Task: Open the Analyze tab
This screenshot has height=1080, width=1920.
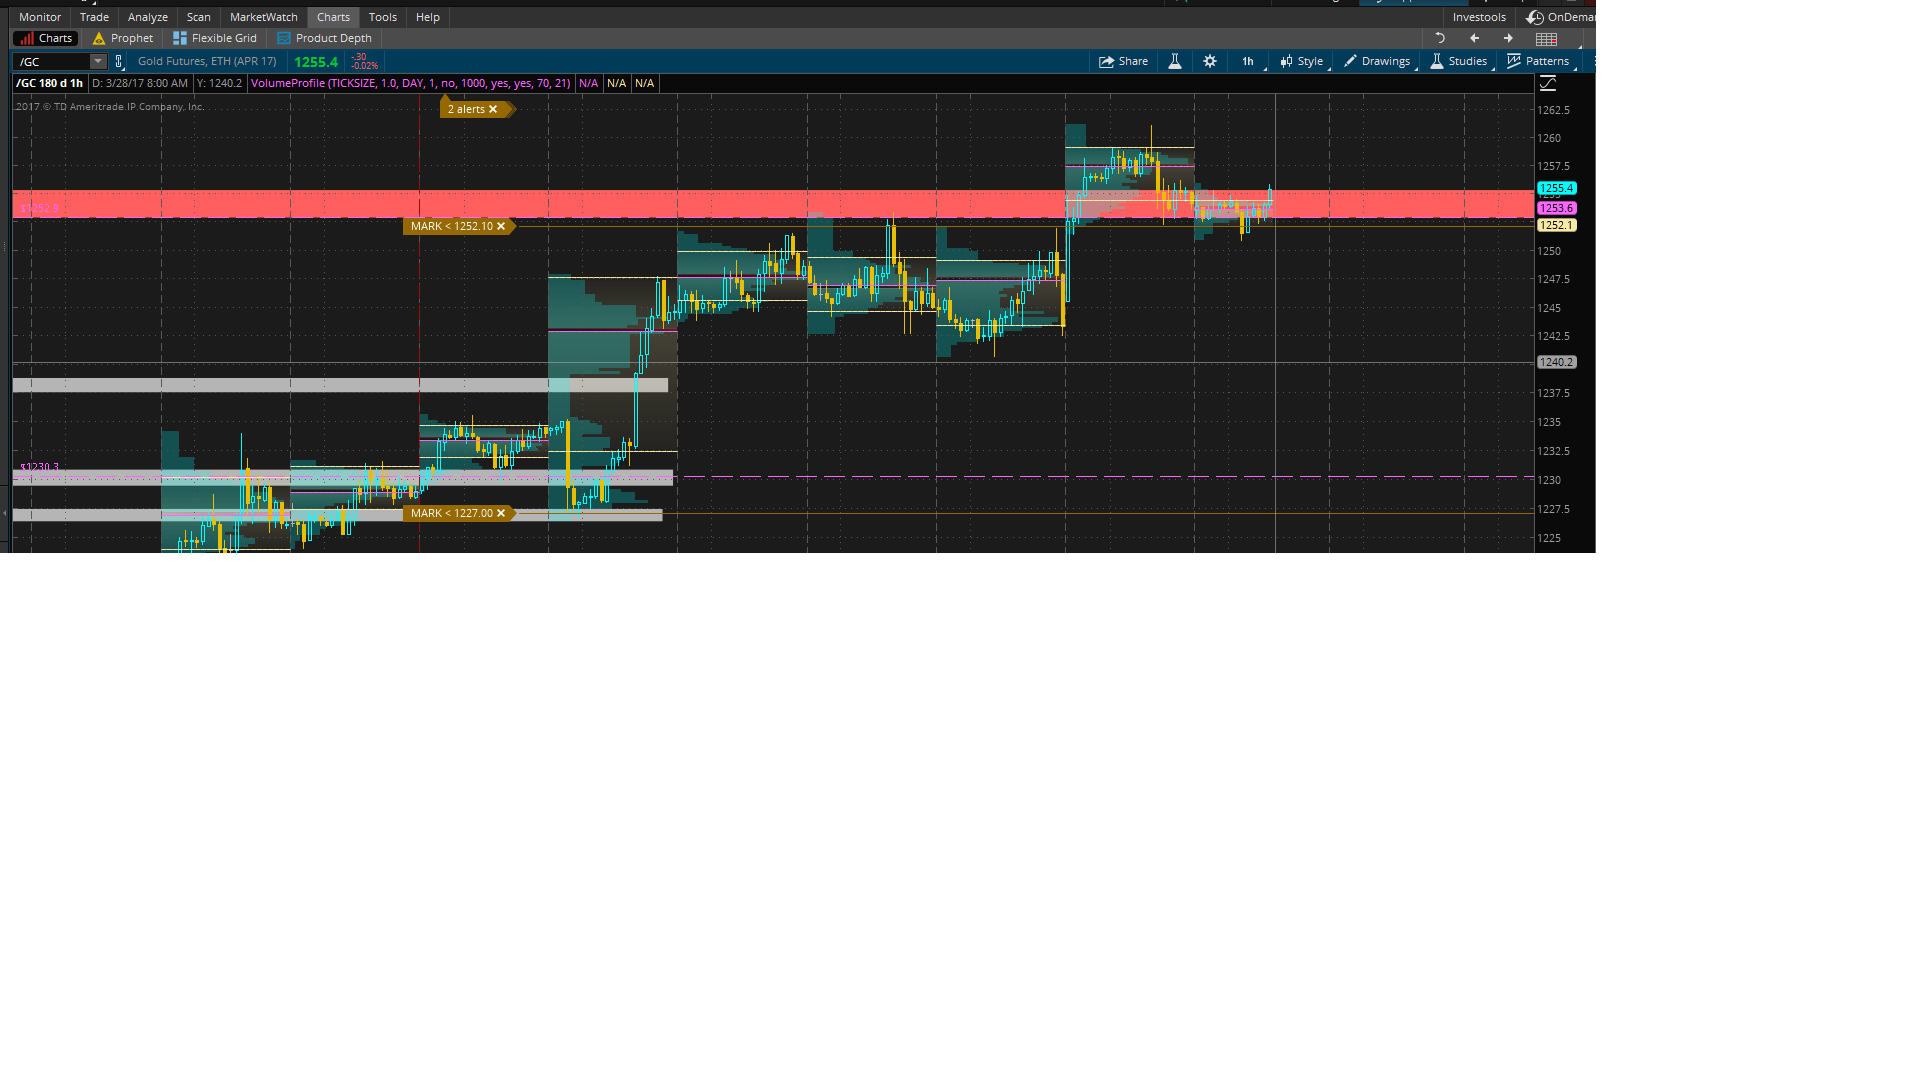Action: point(148,17)
